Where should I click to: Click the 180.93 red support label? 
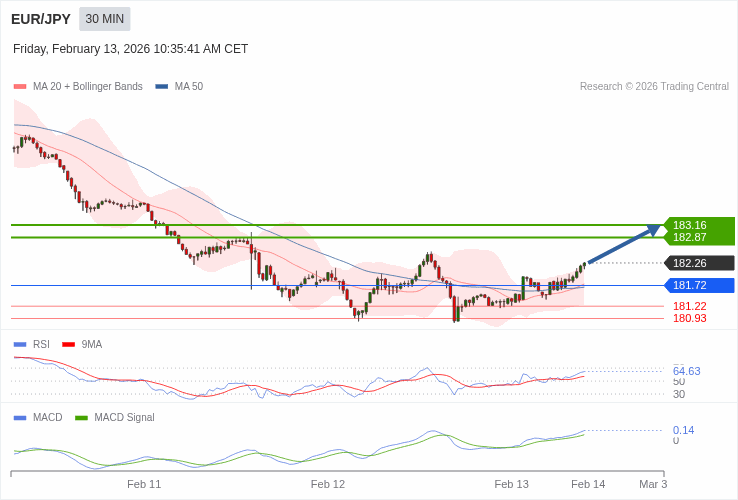[689, 318]
